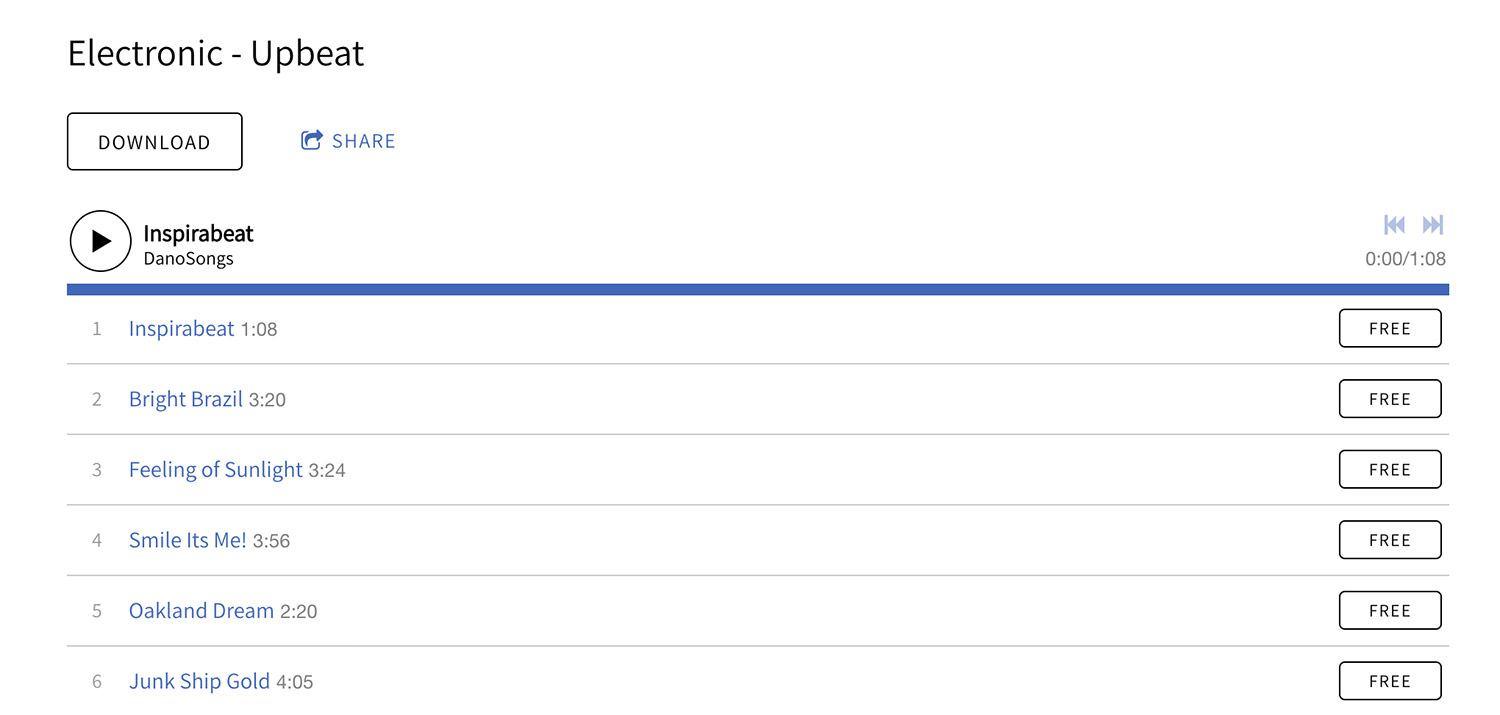Click the share arrow icon

pos(312,140)
